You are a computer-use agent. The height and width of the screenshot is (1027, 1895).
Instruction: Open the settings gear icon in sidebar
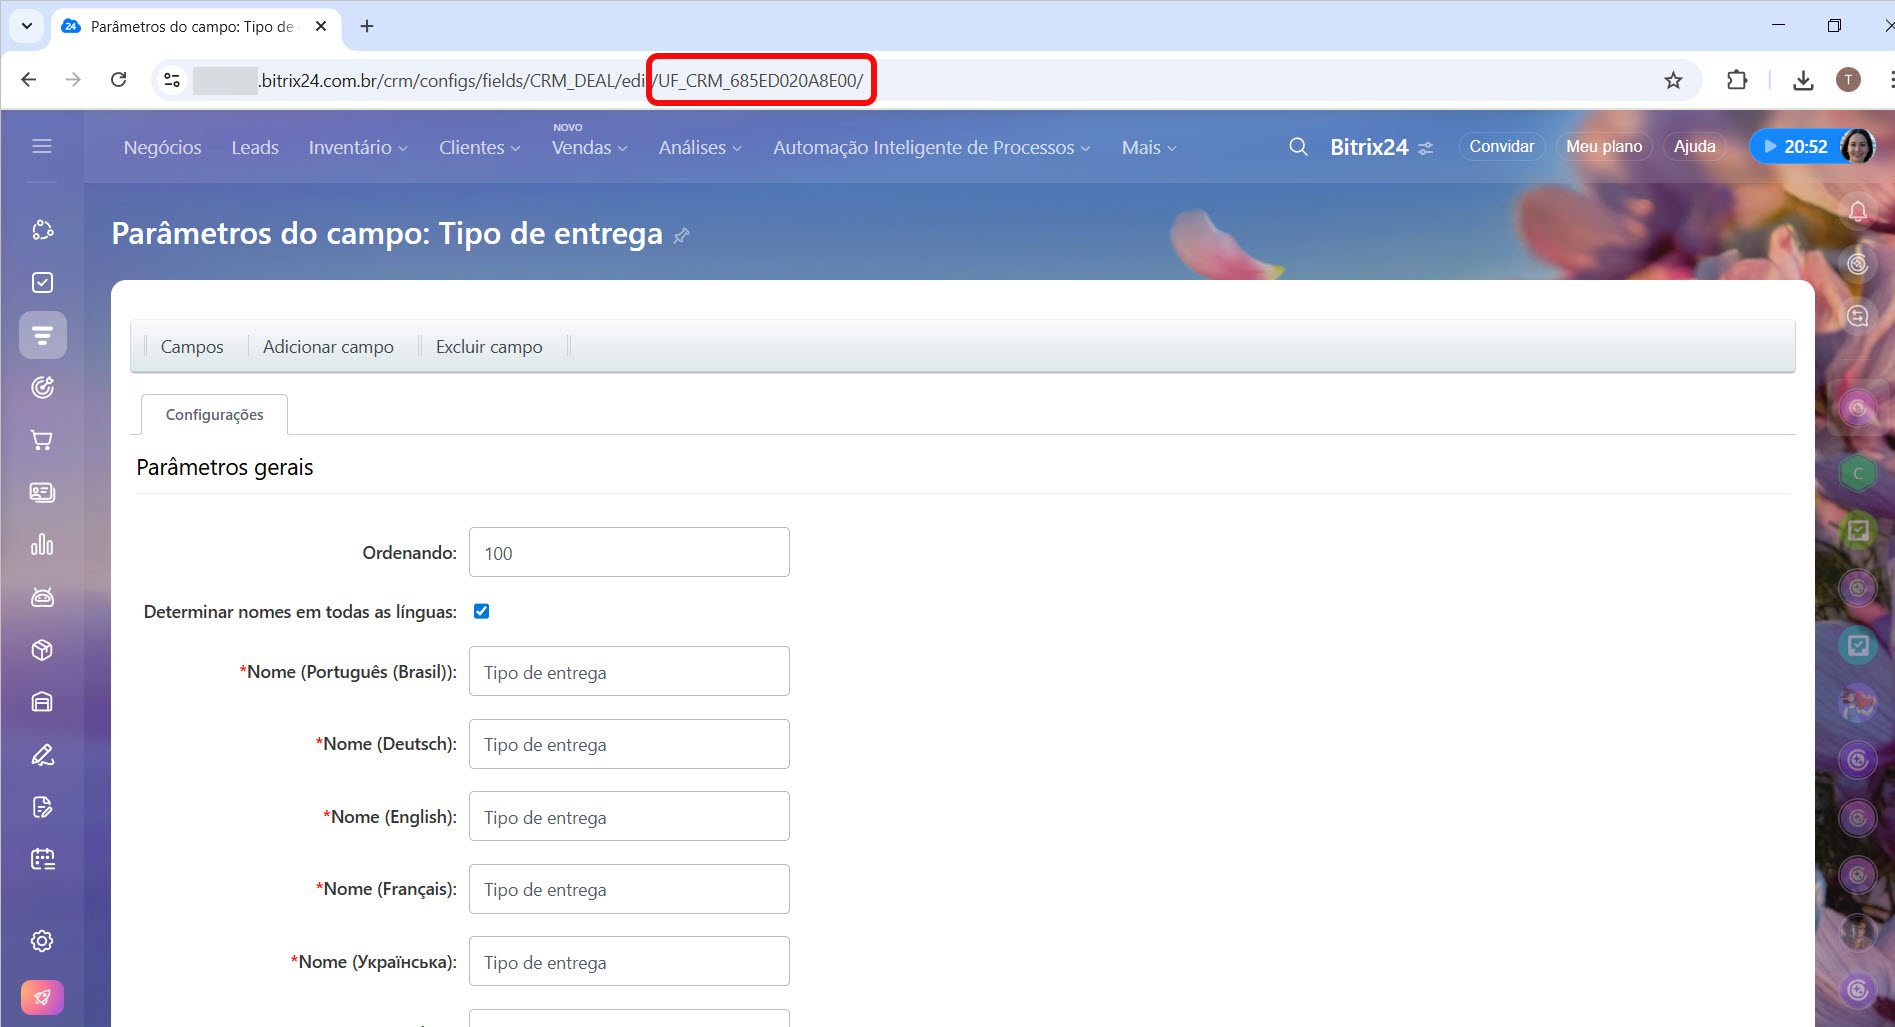42,941
